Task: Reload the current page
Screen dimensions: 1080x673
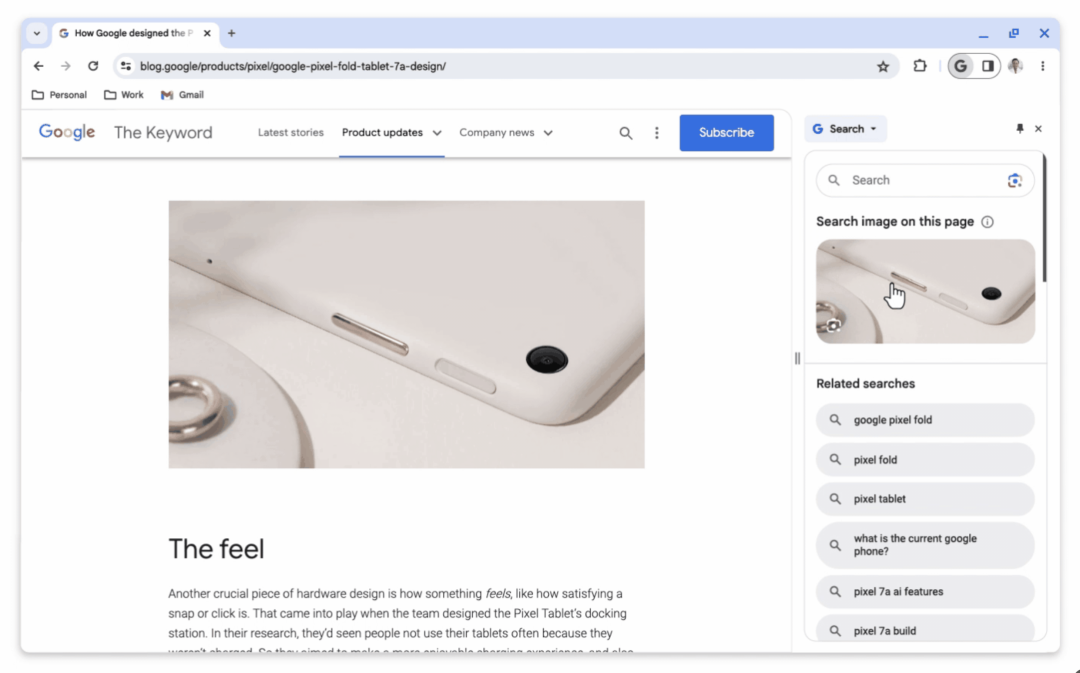Action: tap(93, 66)
